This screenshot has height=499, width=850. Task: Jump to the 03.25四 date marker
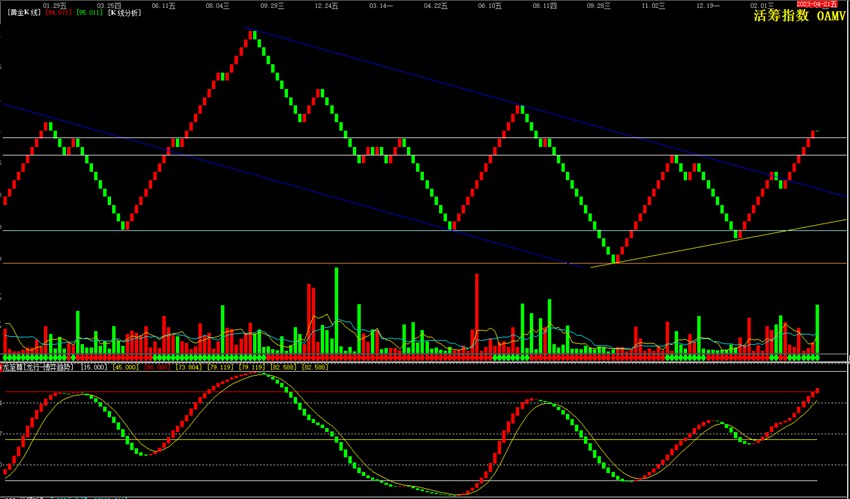pyautogui.click(x=108, y=5)
